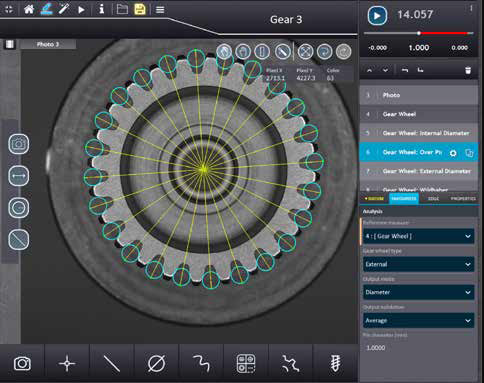The image size is (484, 383).
Task: Run measurement with the circular play button
Action: 377,16
